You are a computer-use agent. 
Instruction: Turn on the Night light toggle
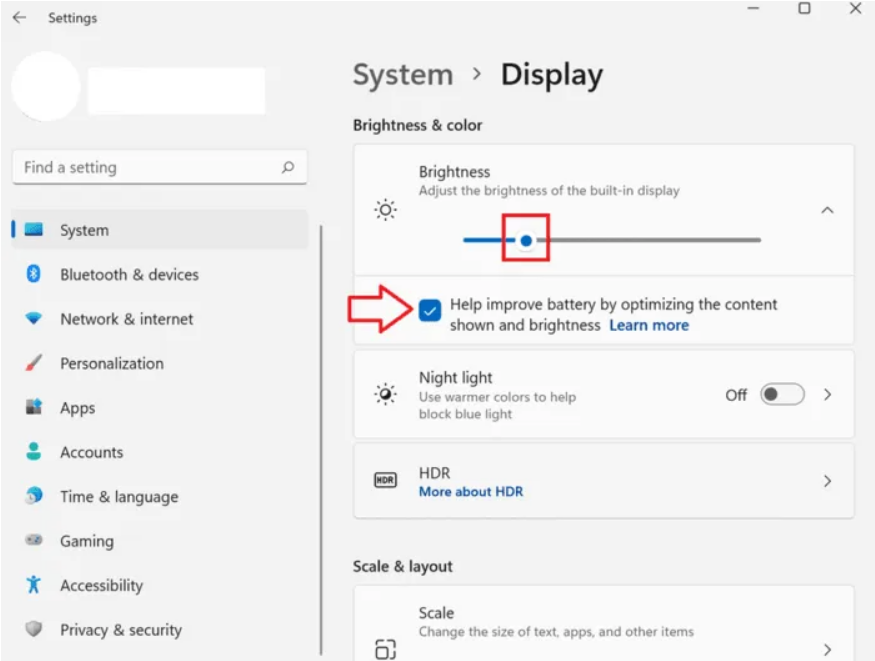[781, 395]
